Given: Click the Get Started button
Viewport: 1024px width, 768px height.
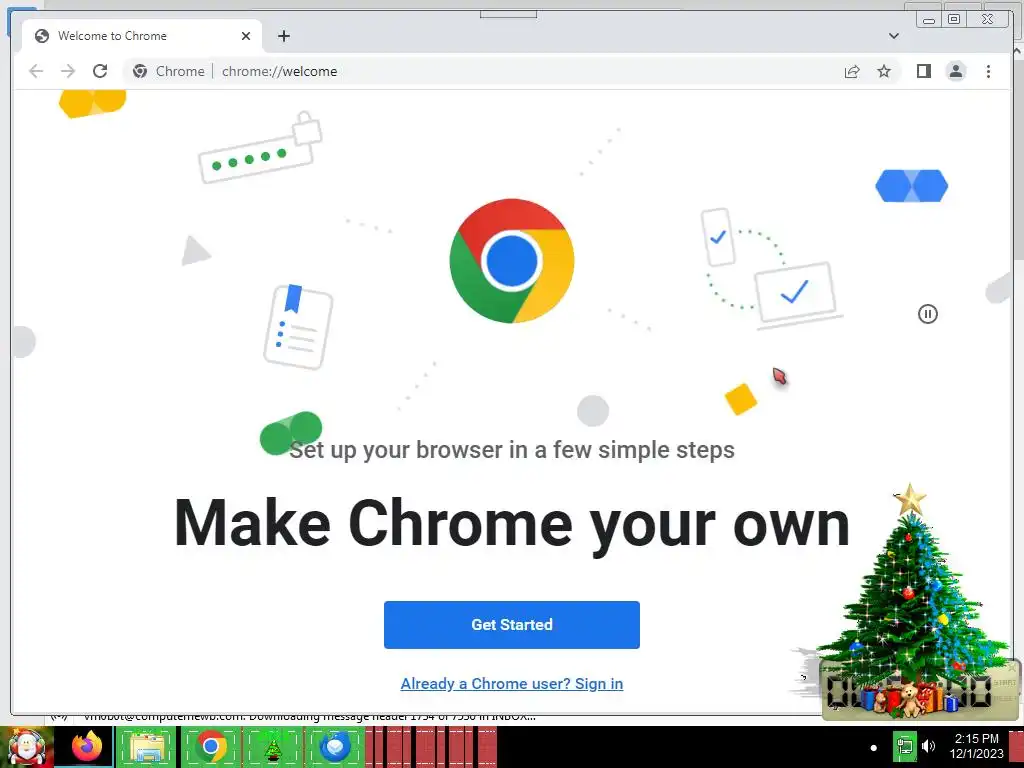Looking at the screenshot, I should (511, 625).
